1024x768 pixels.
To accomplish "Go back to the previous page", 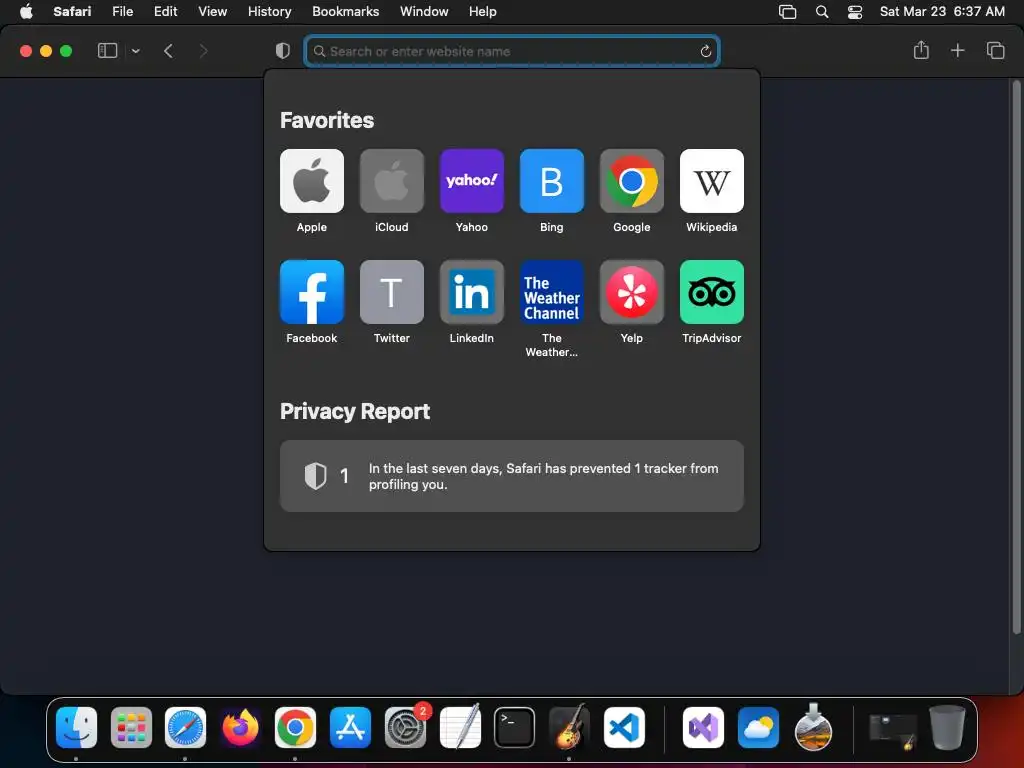I will (168, 51).
